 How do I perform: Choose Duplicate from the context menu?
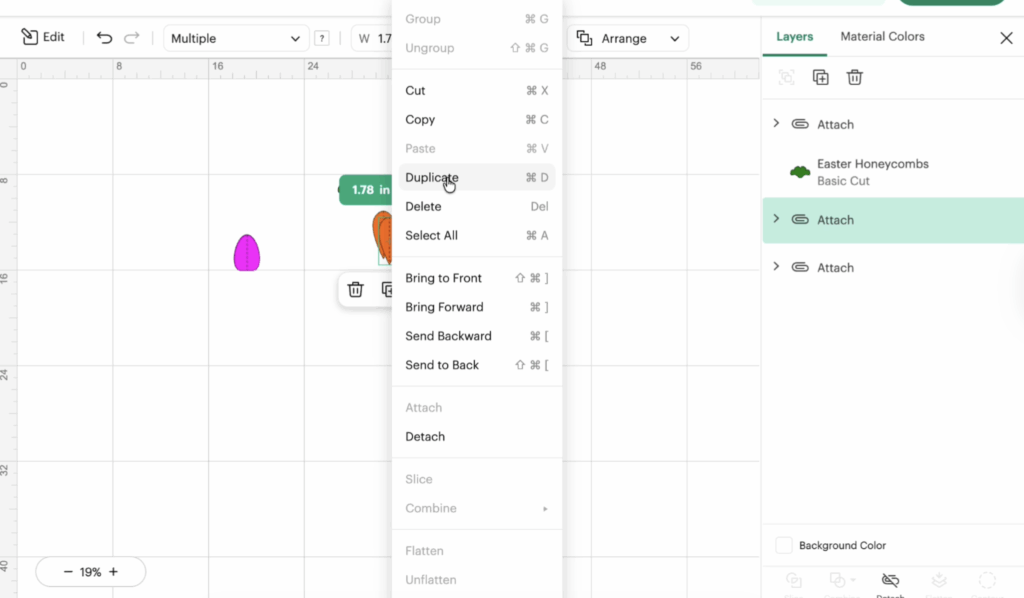(x=431, y=177)
